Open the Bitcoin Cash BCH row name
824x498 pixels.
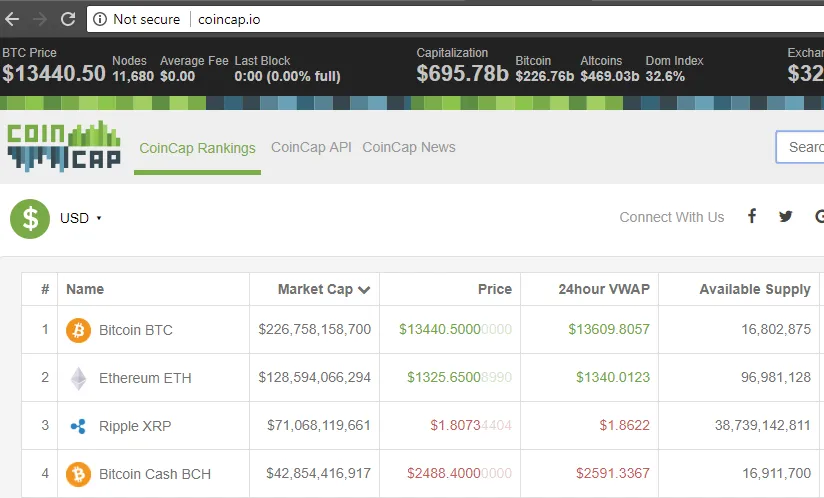155,474
